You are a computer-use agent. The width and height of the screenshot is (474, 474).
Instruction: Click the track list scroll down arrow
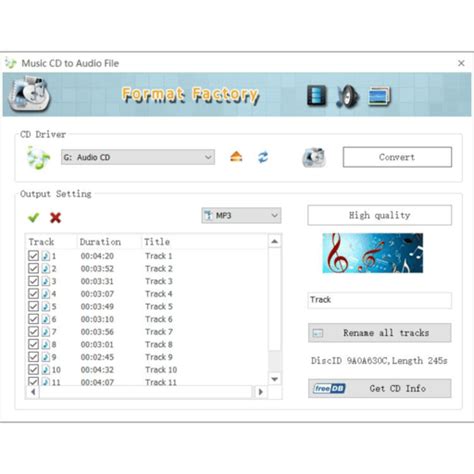275,379
